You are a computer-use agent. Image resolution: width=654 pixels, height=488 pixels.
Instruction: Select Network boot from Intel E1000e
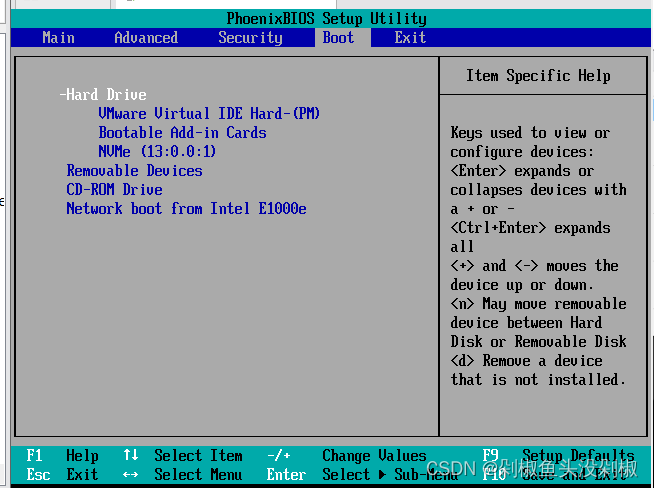pos(186,209)
